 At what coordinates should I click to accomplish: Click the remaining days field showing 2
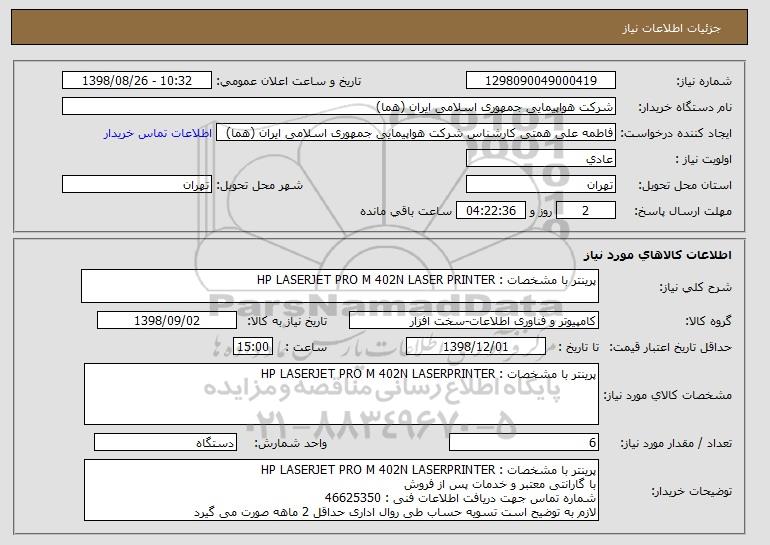click(585, 211)
